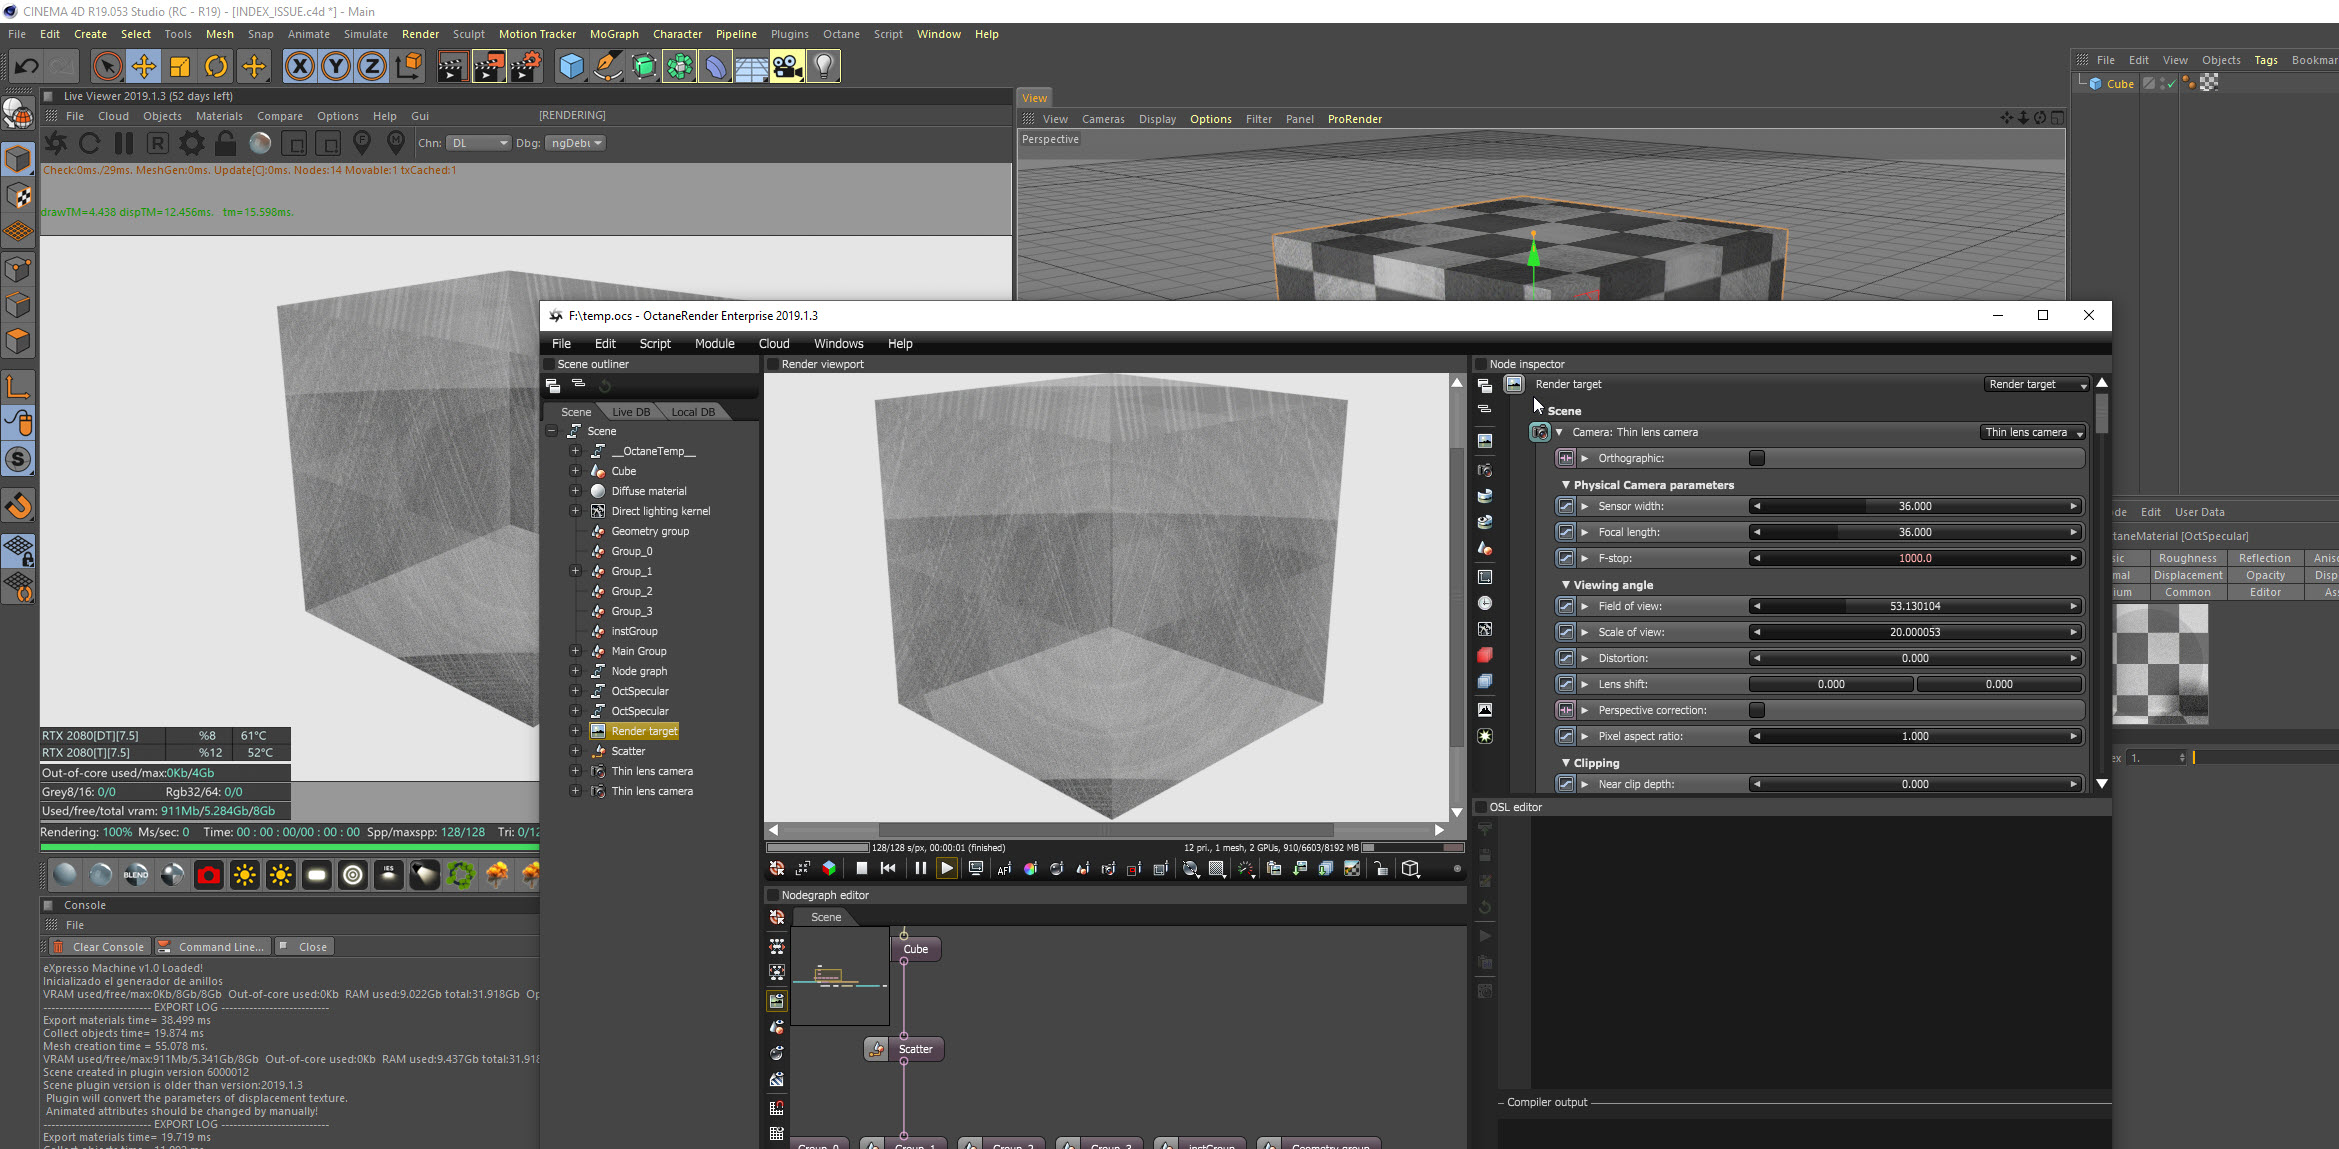Screen dimensions: 2339x1149
Task: Click the Camera object icon
Action: click(x=787, y=67)
